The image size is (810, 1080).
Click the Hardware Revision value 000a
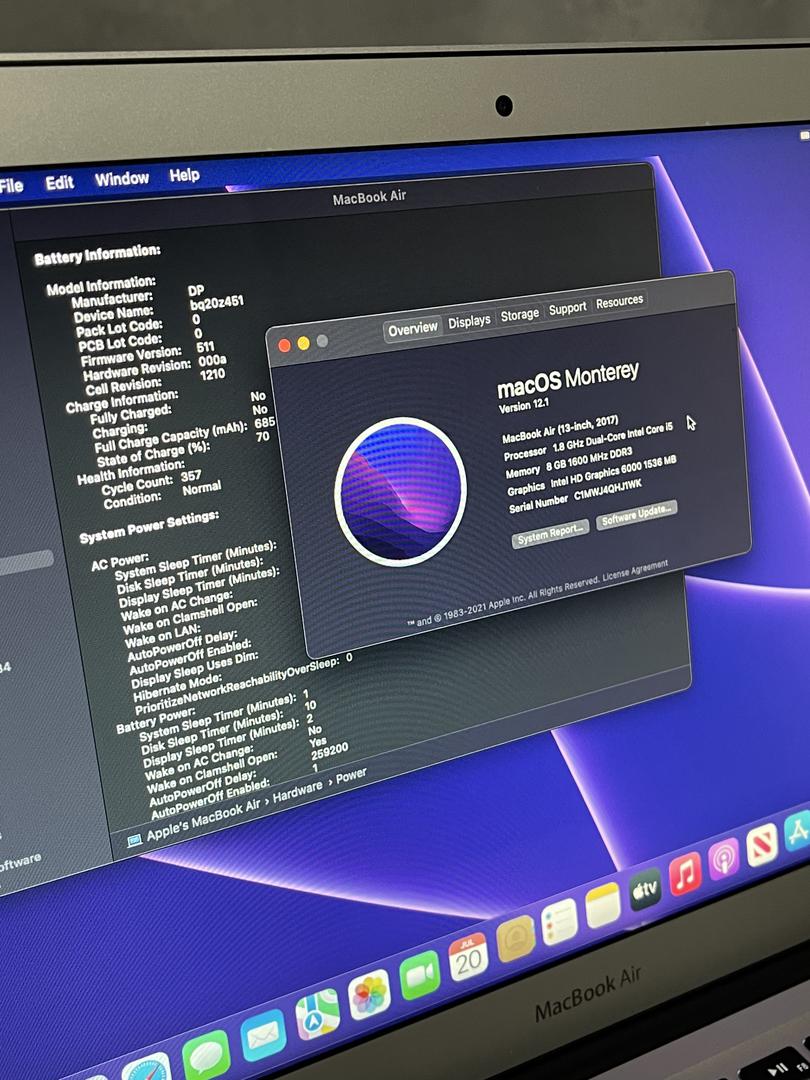[x=212, y=361]
